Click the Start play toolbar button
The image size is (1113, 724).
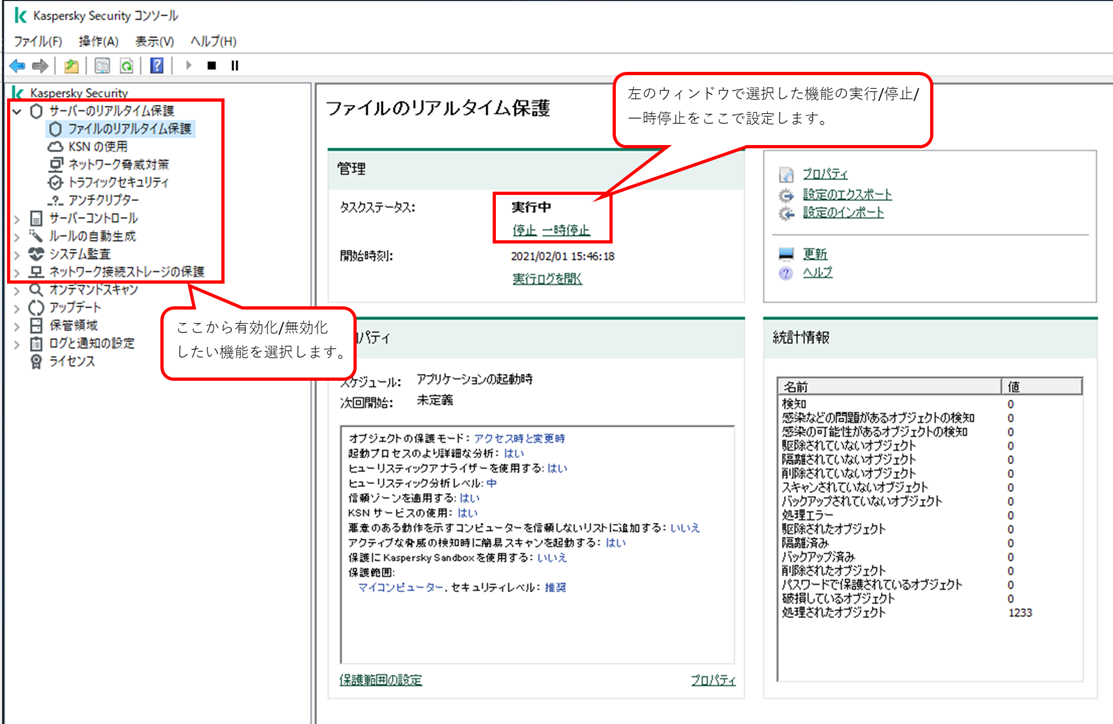pyautogui.click(x=189, y=65)
